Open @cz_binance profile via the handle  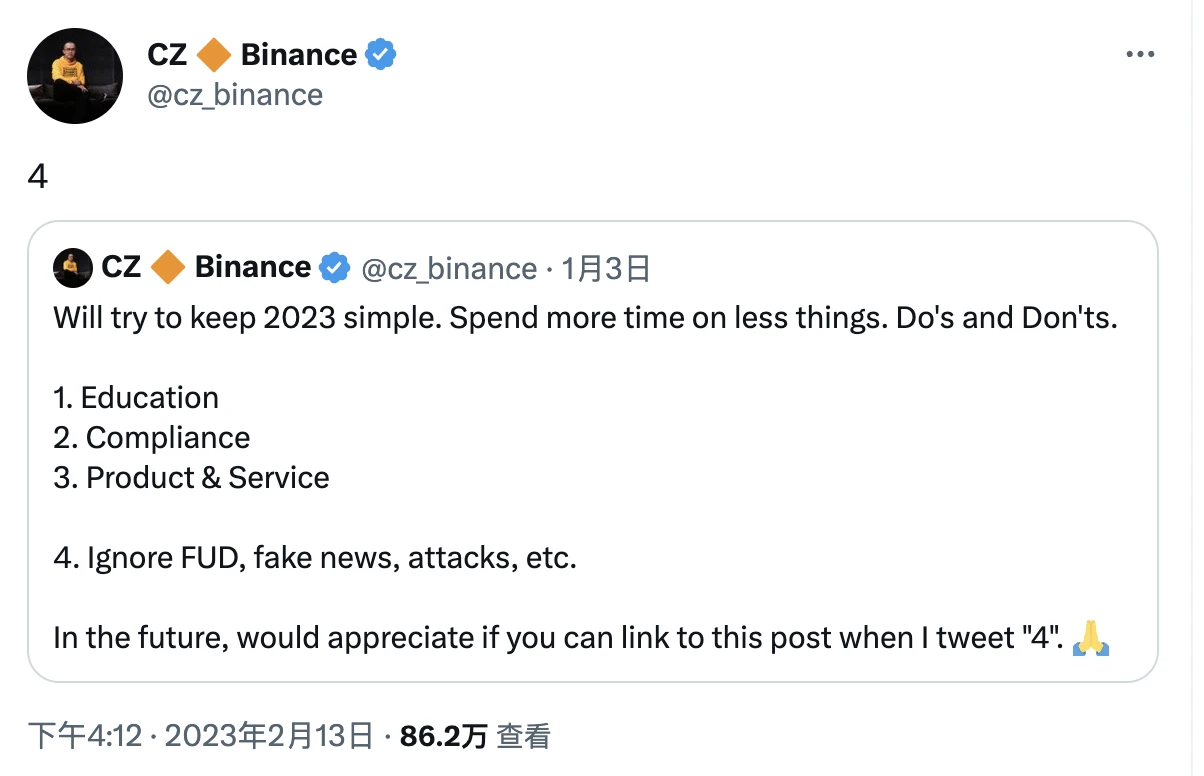tap(236, 95)
